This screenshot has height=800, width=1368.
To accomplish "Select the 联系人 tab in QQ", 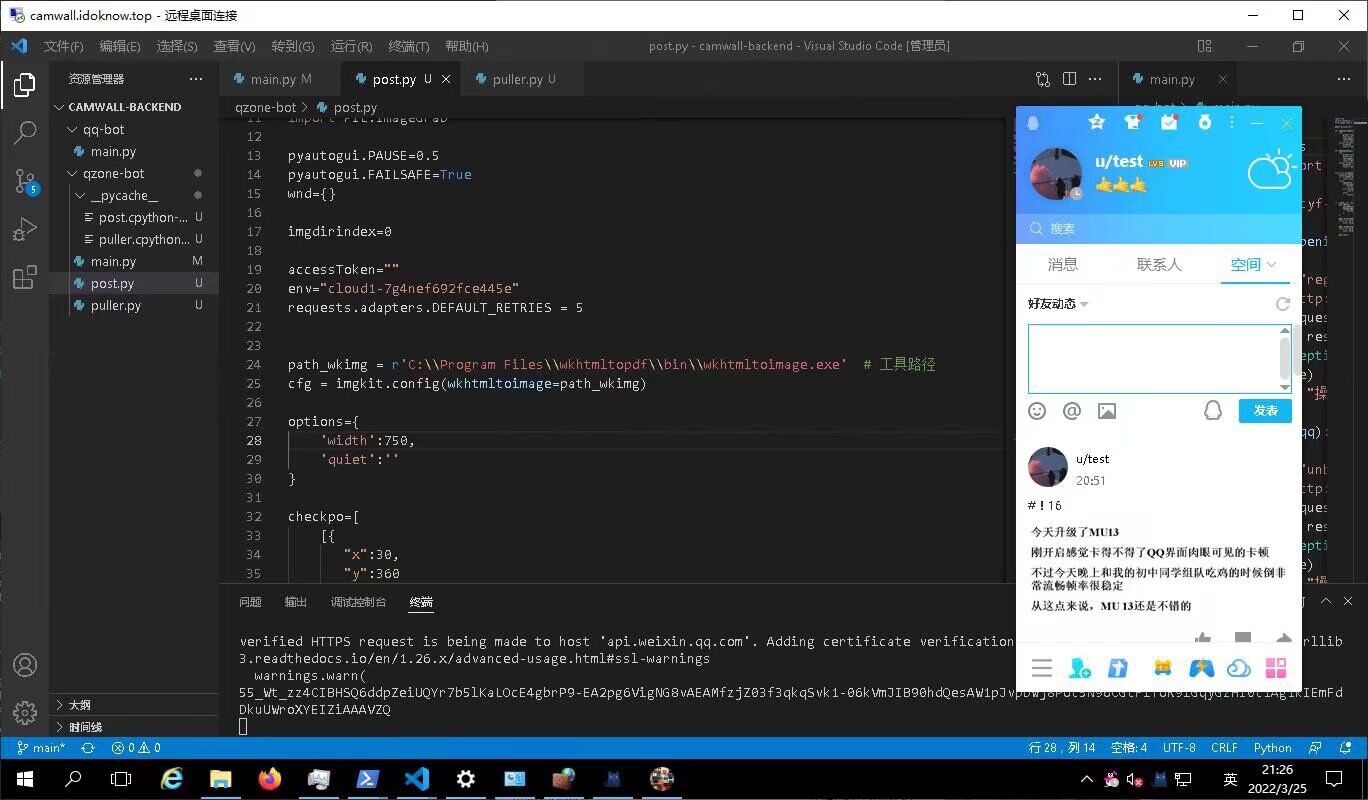I will click(x=1158, y=264).
